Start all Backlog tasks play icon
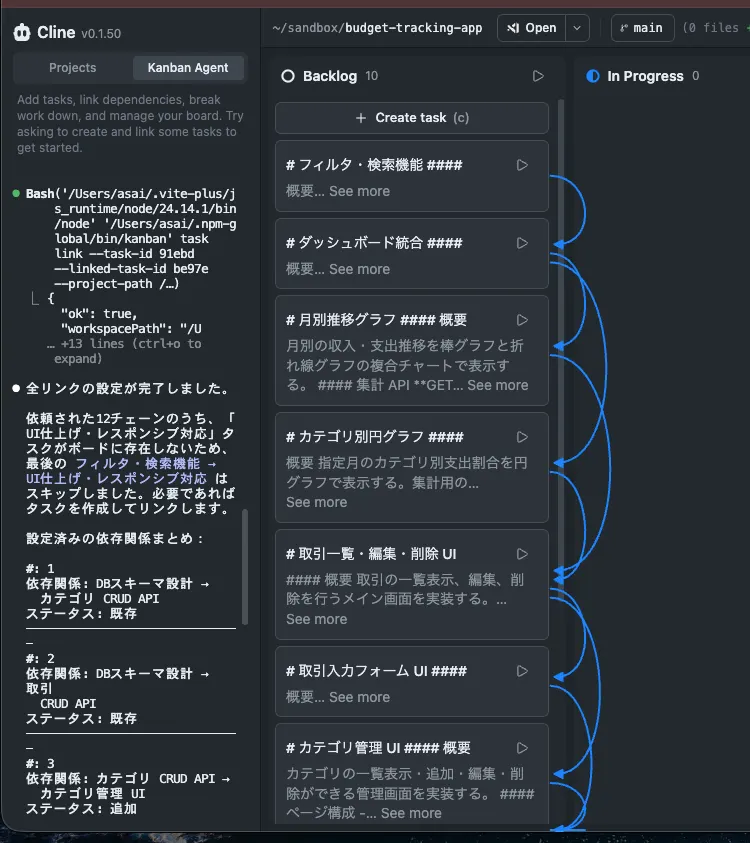This screenshot has width=750, height=843. [x=538, y=76]
